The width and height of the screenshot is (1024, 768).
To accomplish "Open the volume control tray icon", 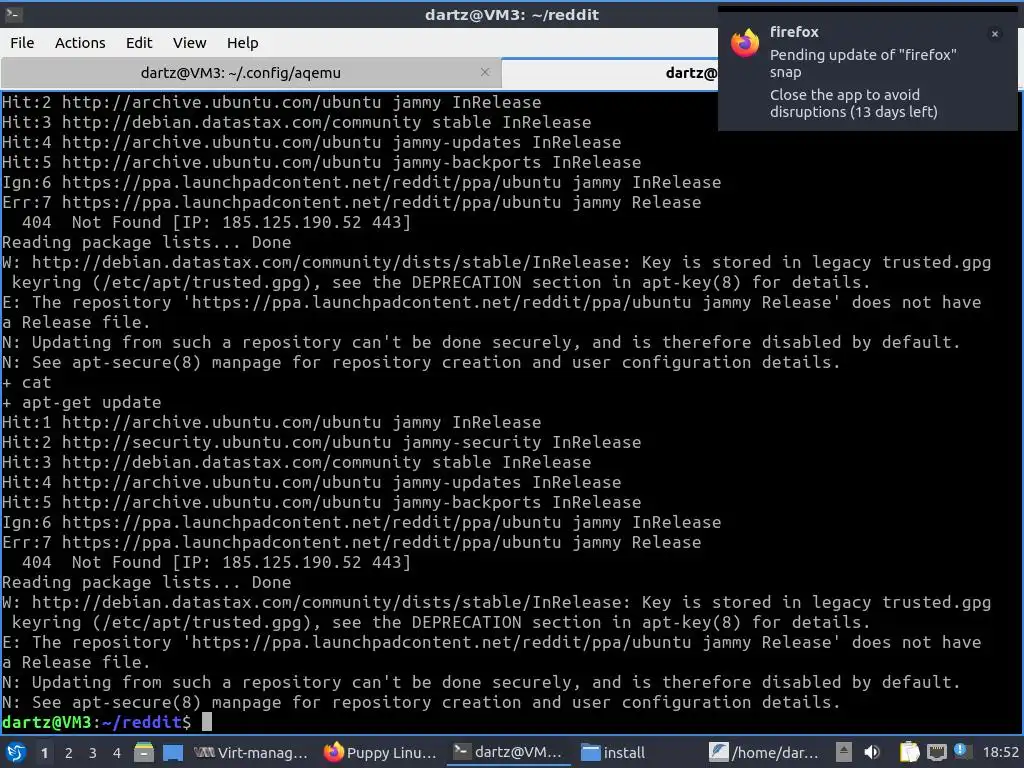I will [x=872, y=752].
